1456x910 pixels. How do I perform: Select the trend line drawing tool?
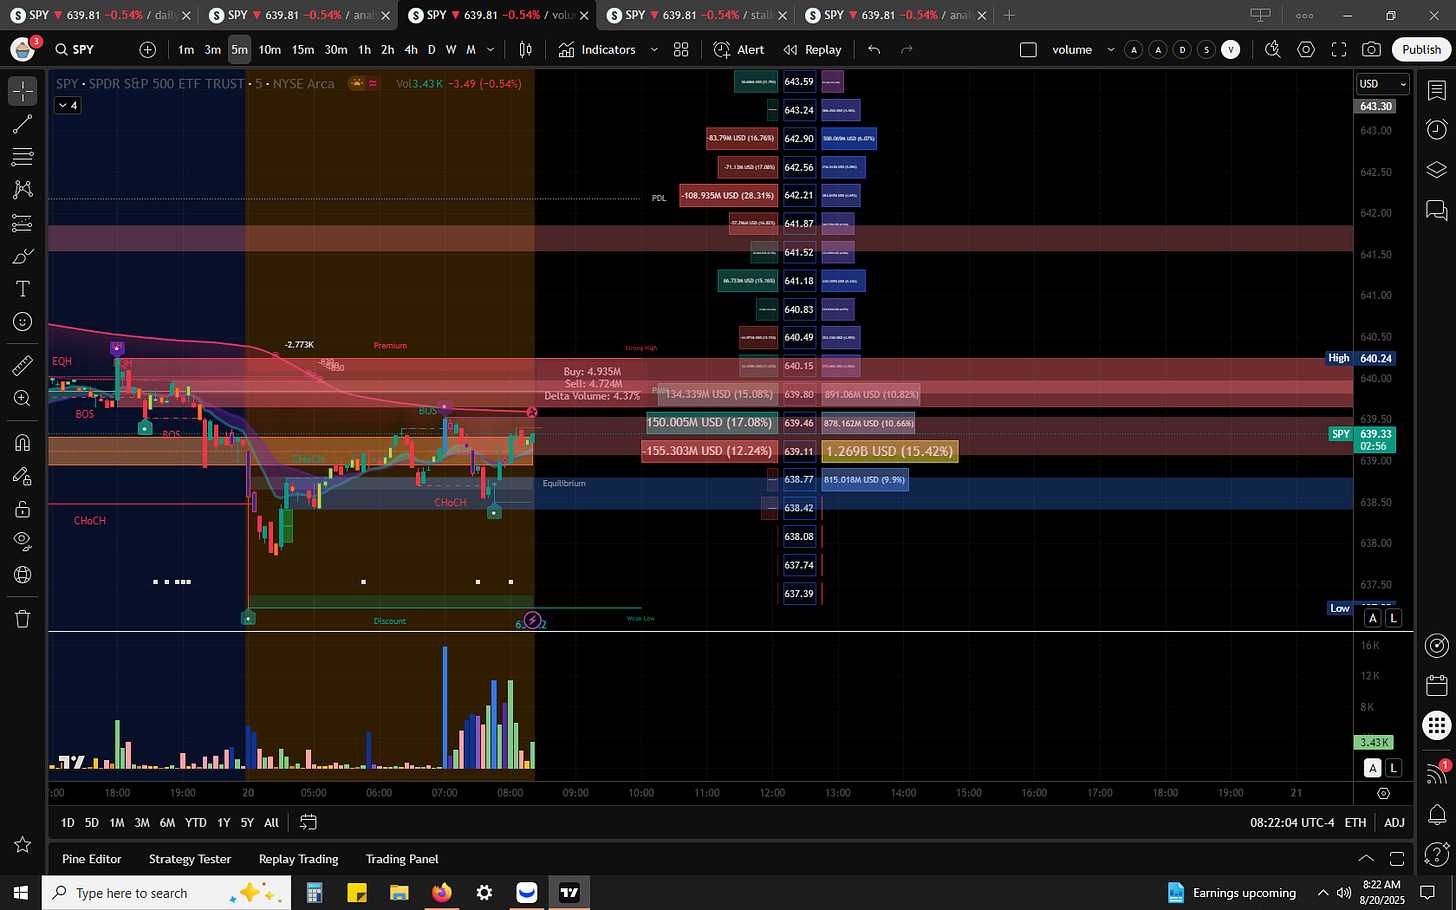coord(22,124)
